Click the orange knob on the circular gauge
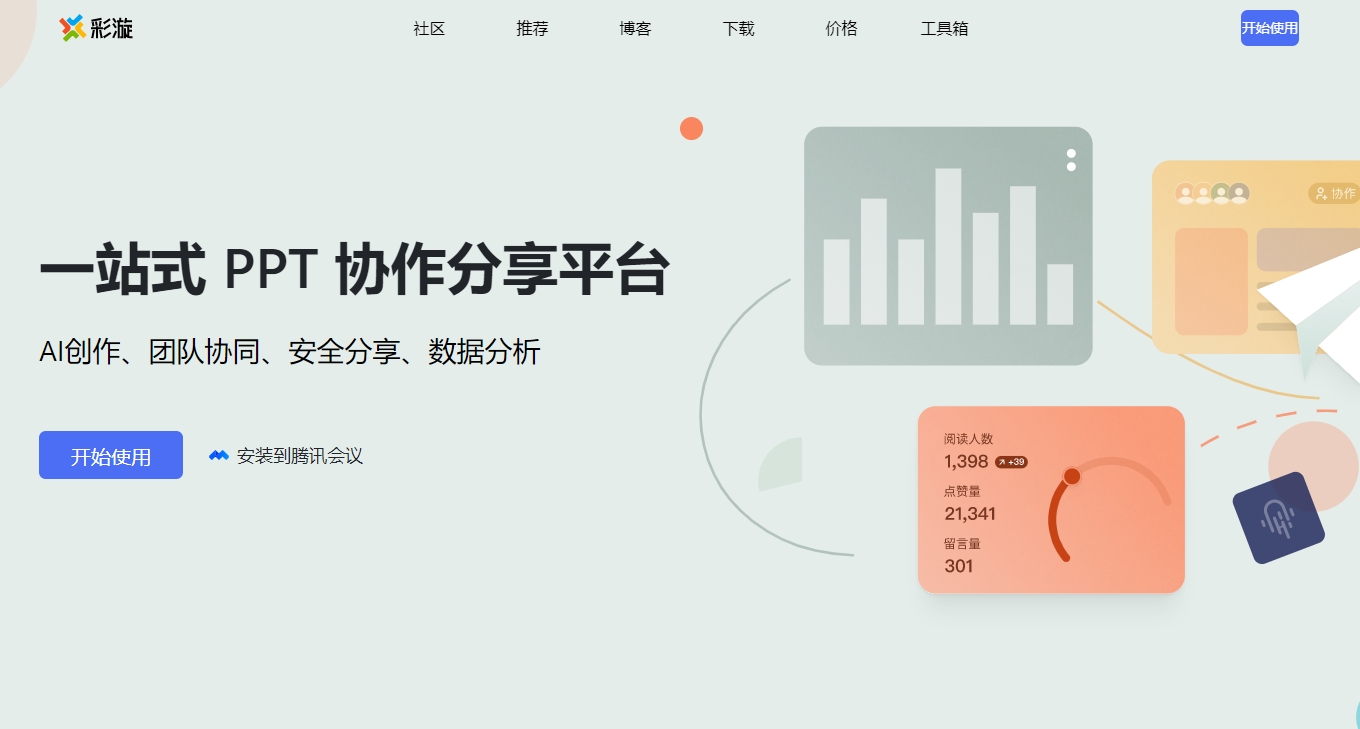 (1072, 476)
